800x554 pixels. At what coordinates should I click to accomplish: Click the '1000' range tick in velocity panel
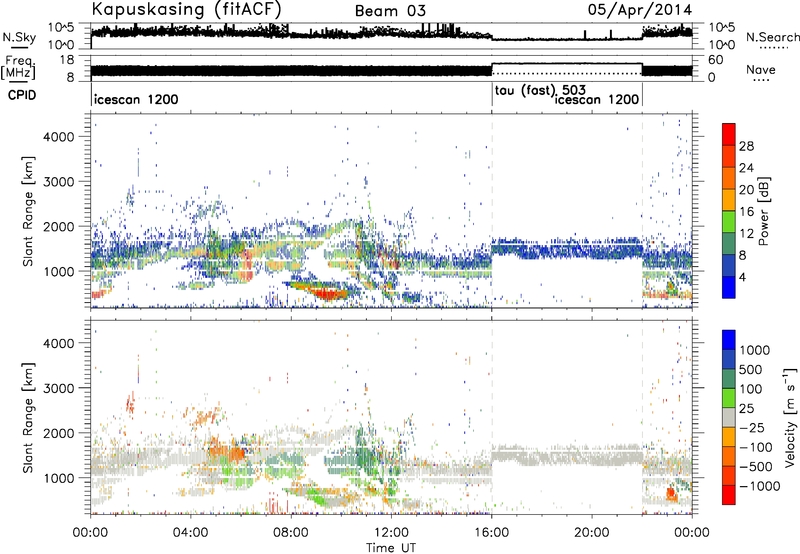click(x=59, y=477)
